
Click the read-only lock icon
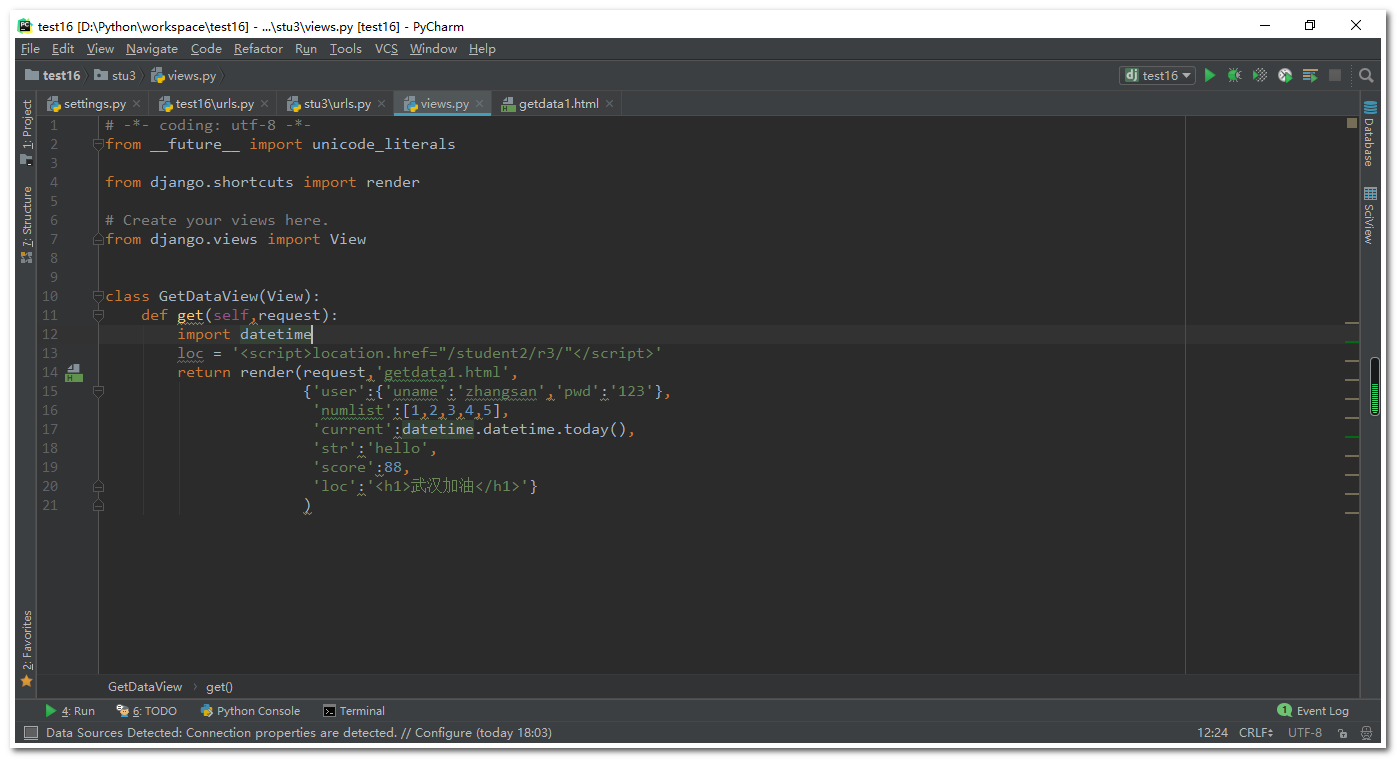point(1342,733)
